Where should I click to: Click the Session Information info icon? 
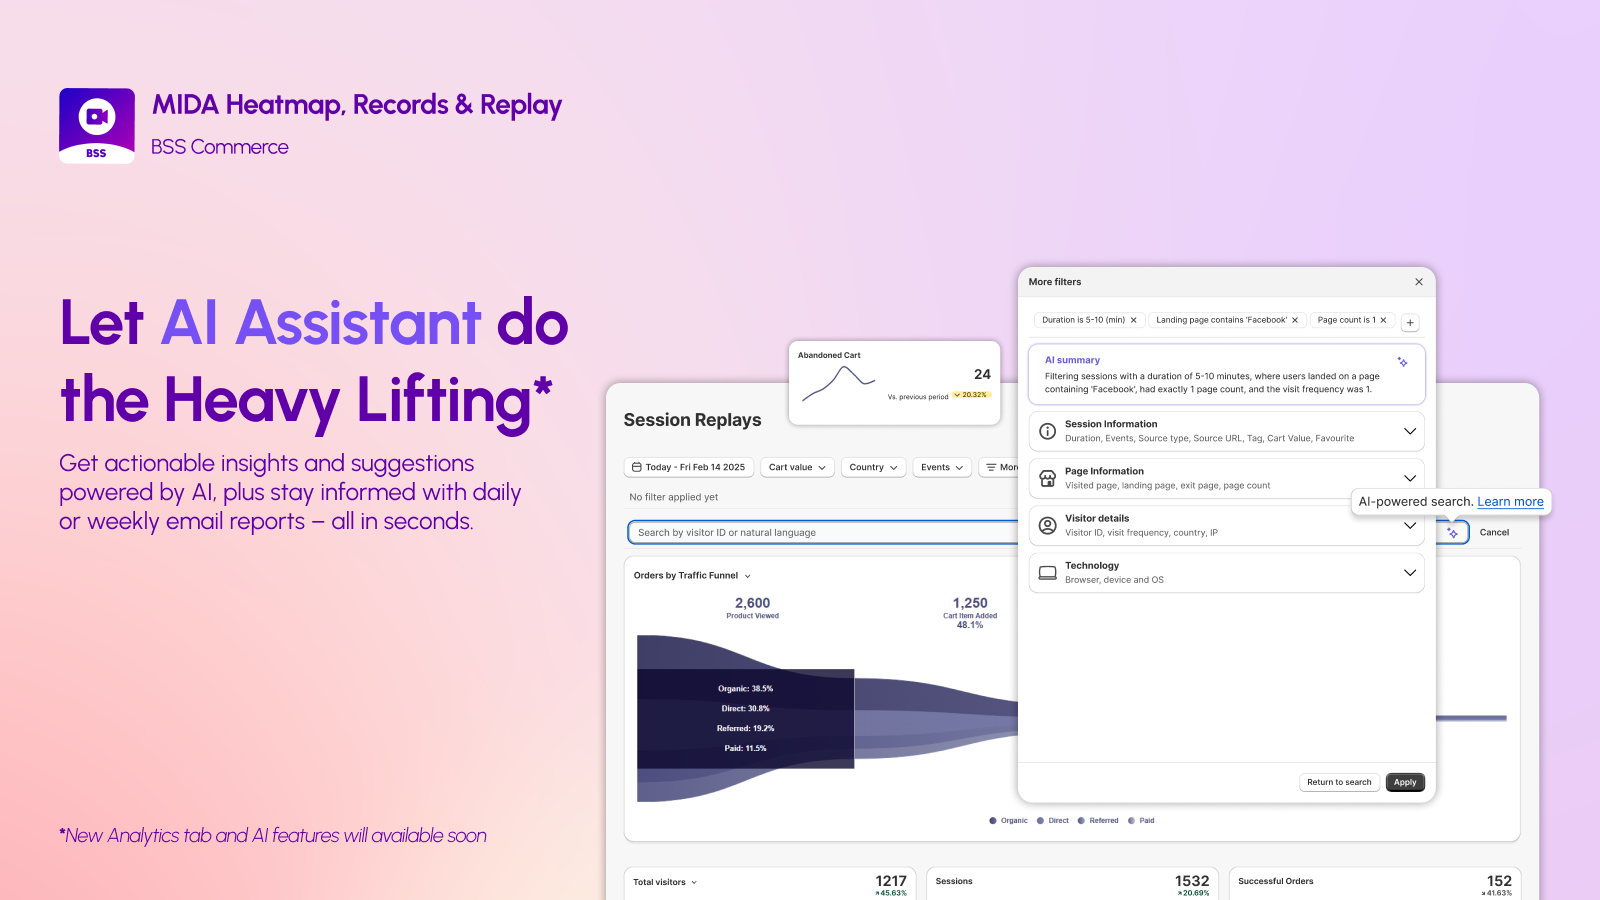(x=1047, y=431)
